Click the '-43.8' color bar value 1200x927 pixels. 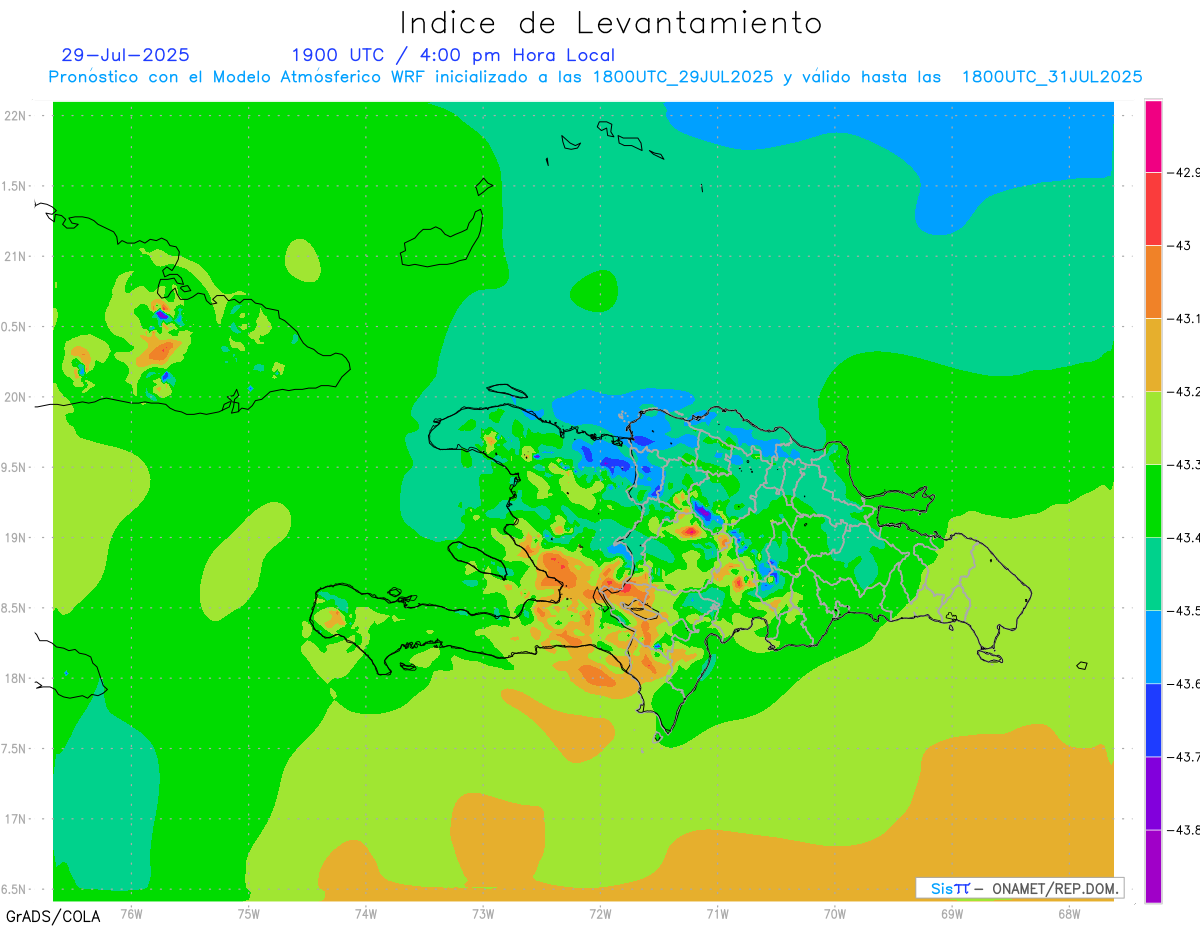pyautogui.click(x=1184, y=830)
